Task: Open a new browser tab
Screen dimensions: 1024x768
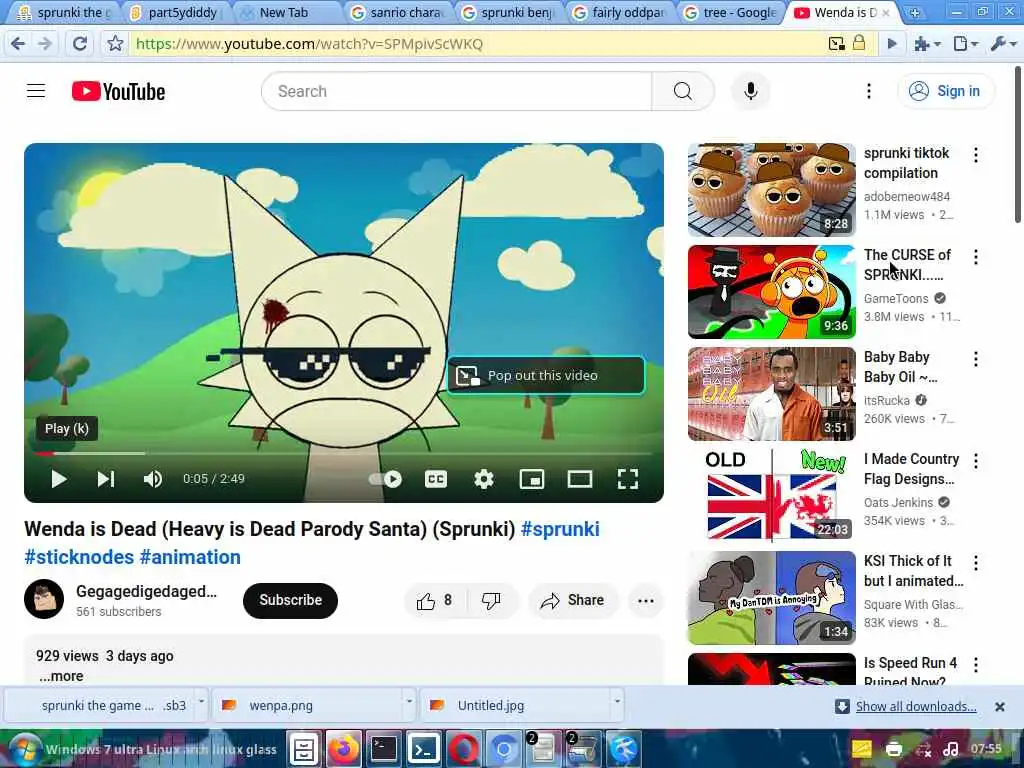Action: pos(914,12)
